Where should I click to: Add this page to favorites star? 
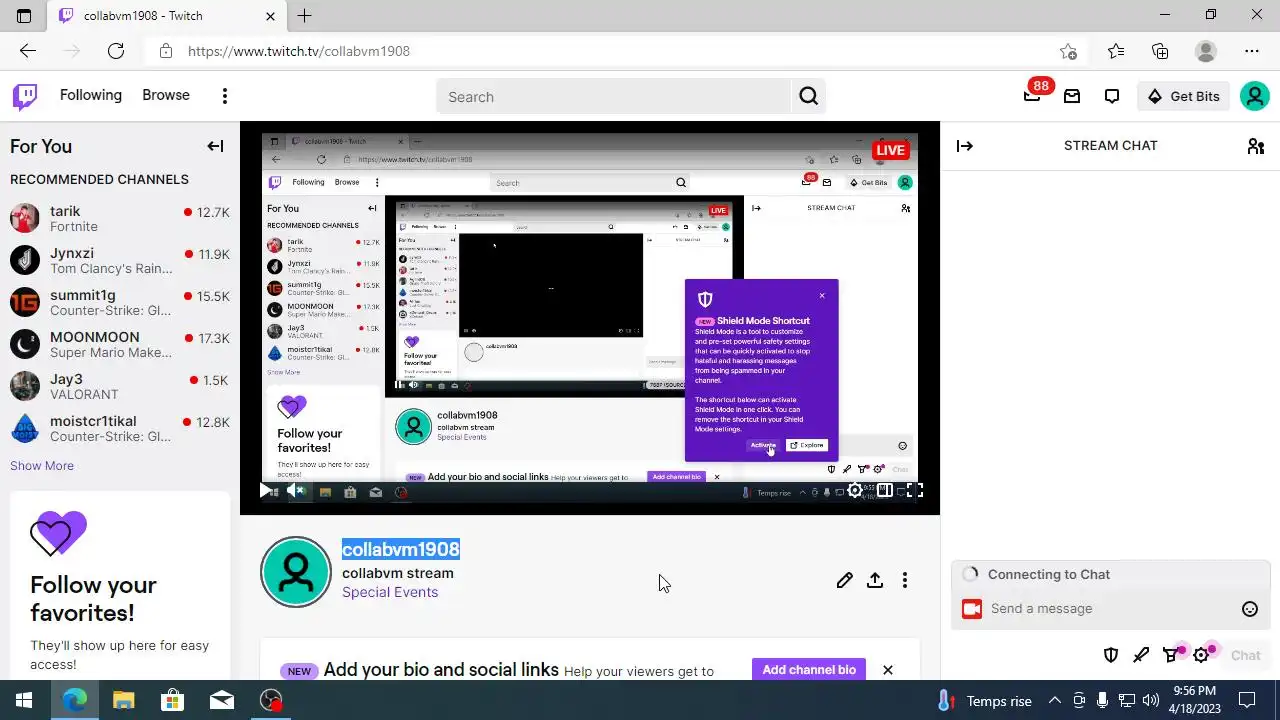point(1068,51)
